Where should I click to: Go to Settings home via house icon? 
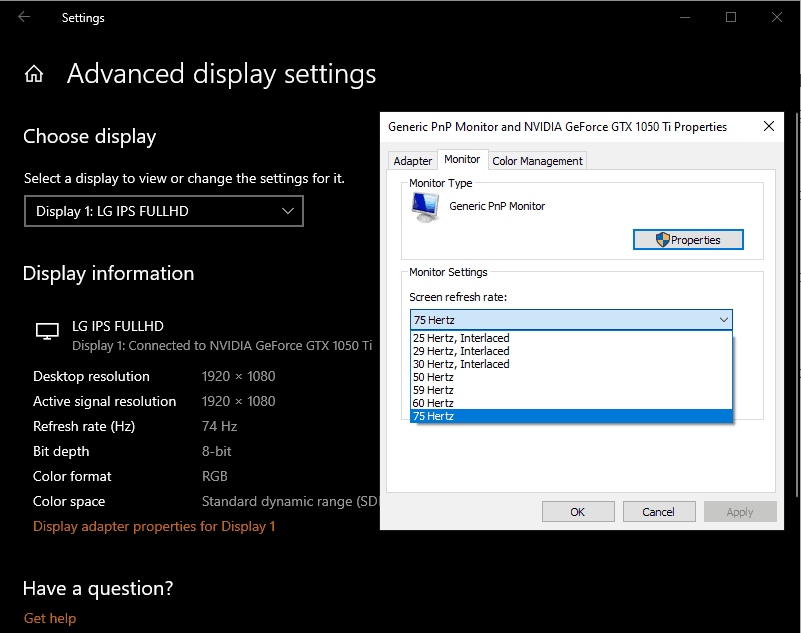point(34,74)
